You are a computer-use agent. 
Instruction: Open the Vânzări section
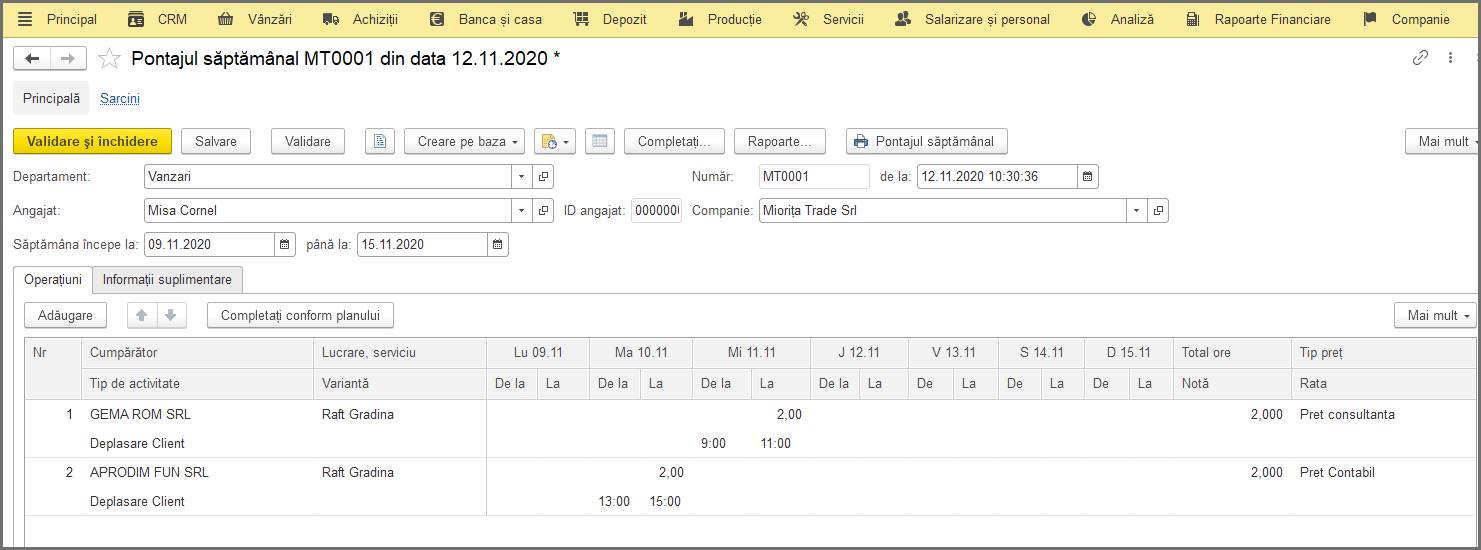point(255,19)
